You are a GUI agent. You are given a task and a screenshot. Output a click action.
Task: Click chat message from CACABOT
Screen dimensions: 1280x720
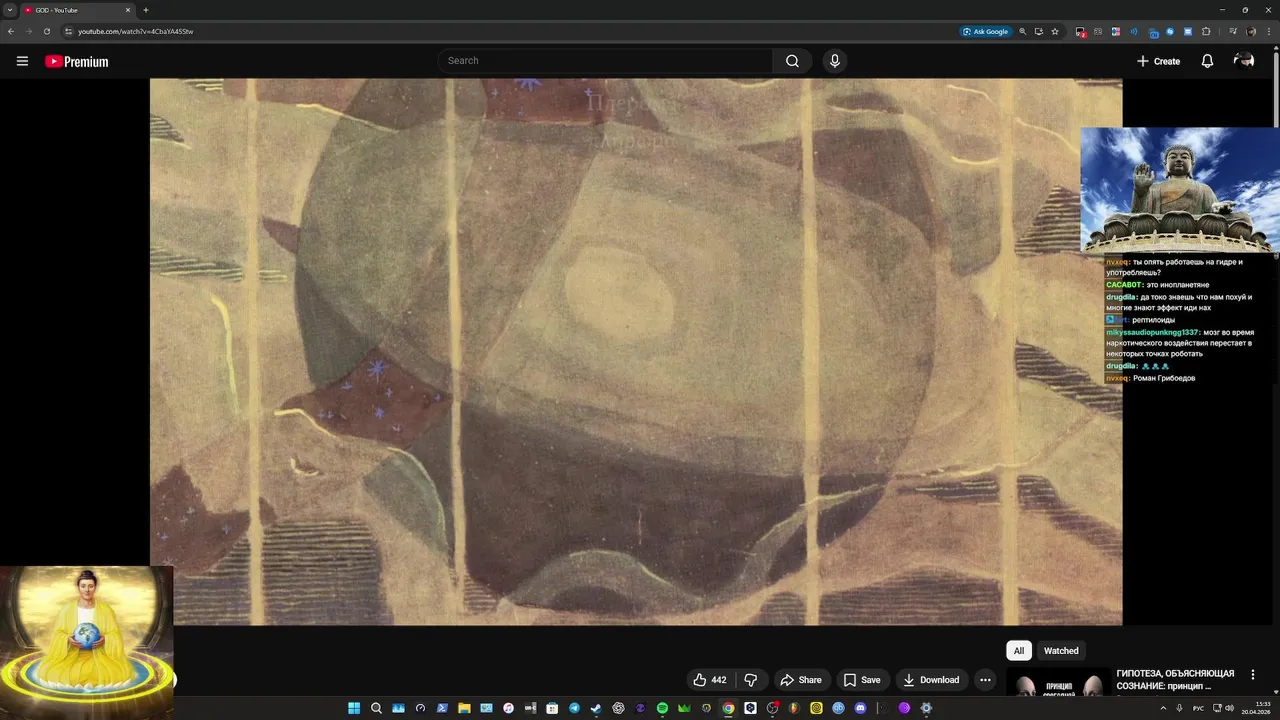[1157, 285]
